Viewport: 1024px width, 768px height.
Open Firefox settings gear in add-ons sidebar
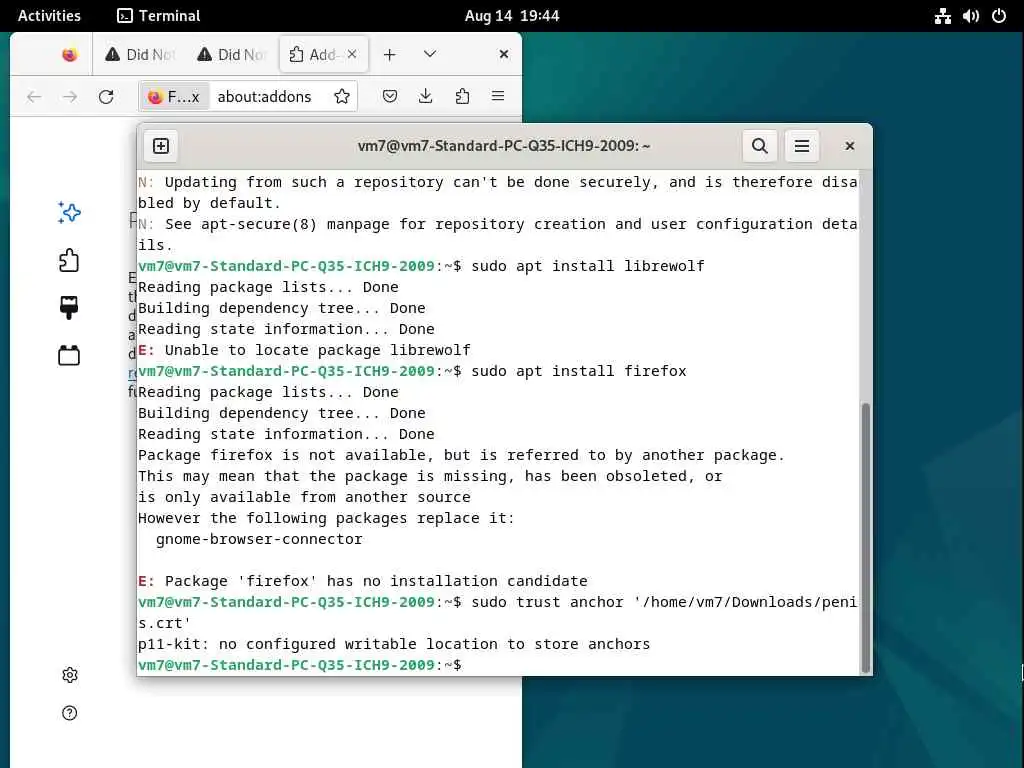(x=70, y=675)
